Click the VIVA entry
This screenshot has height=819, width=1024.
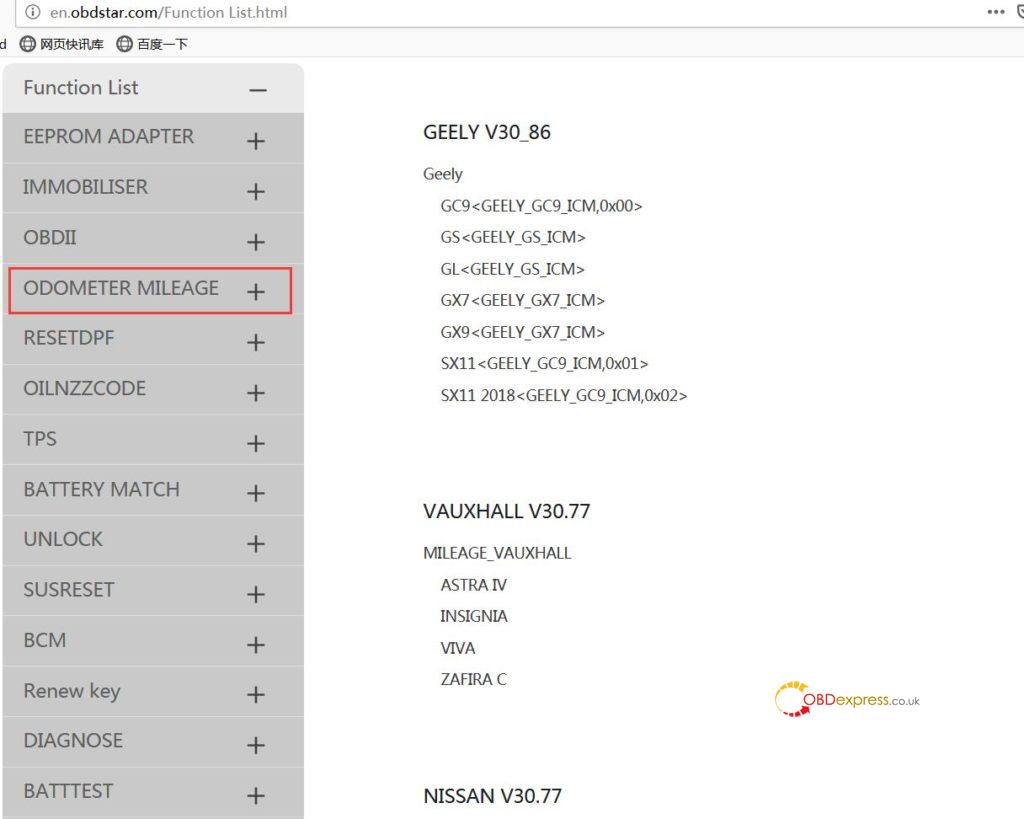click(458, 649)
